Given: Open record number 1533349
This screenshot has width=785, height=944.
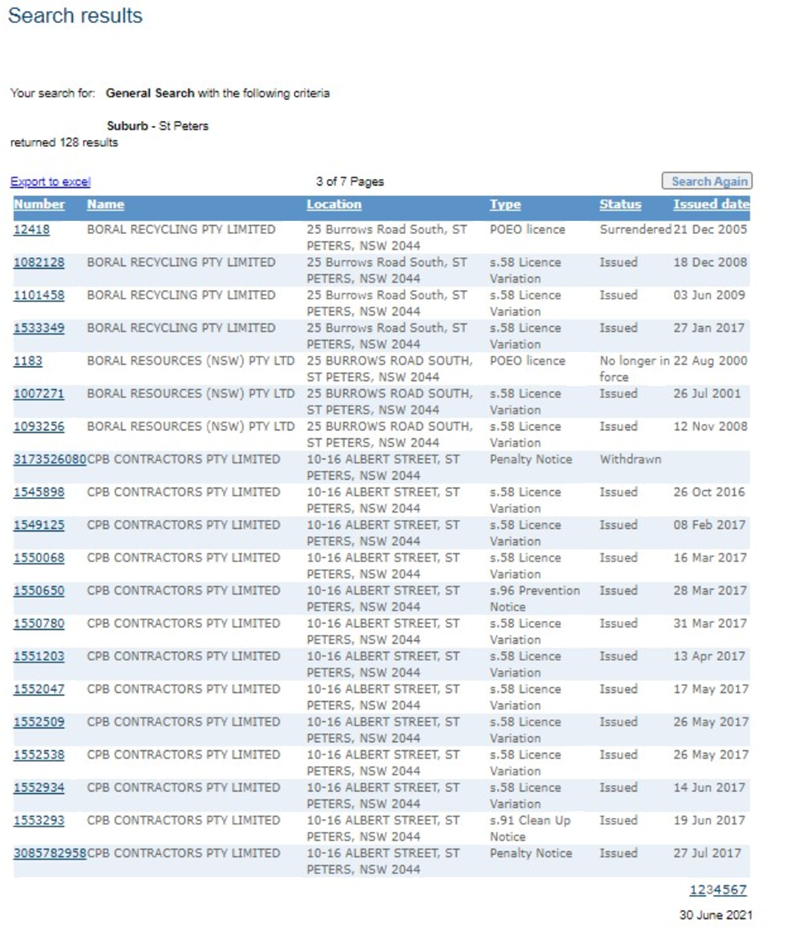Looking at the screenshot, I should [39, 328].
